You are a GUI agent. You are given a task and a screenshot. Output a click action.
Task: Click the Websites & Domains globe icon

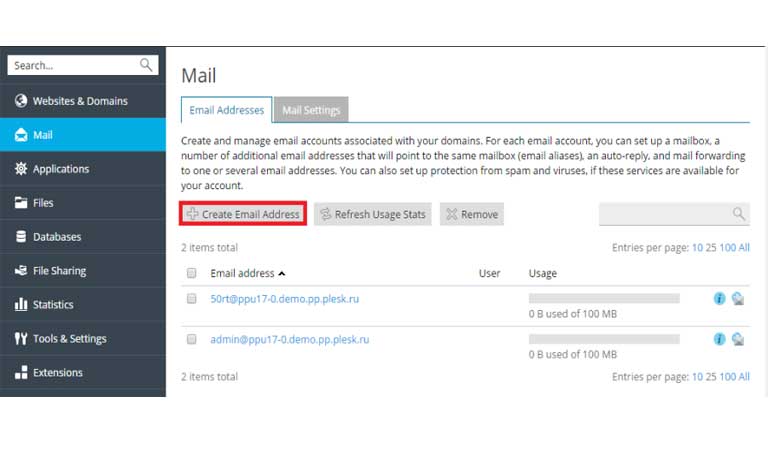pyautogui.click(x=21, y=101)
